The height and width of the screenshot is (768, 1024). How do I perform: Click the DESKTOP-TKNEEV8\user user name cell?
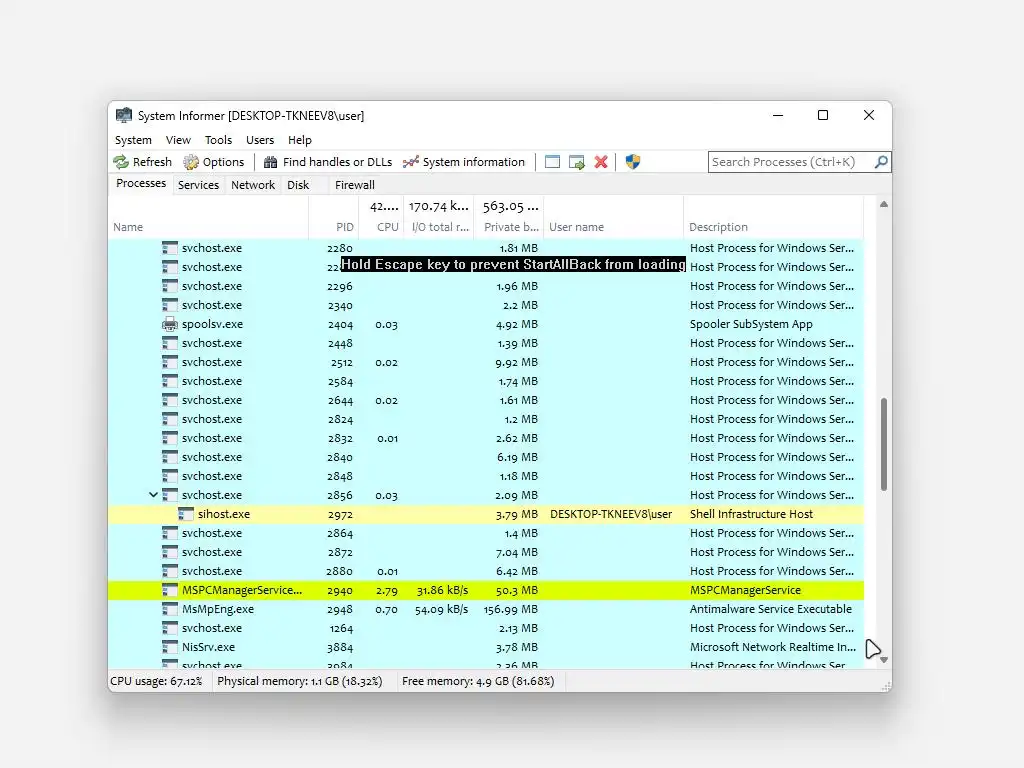click(611, 514)
